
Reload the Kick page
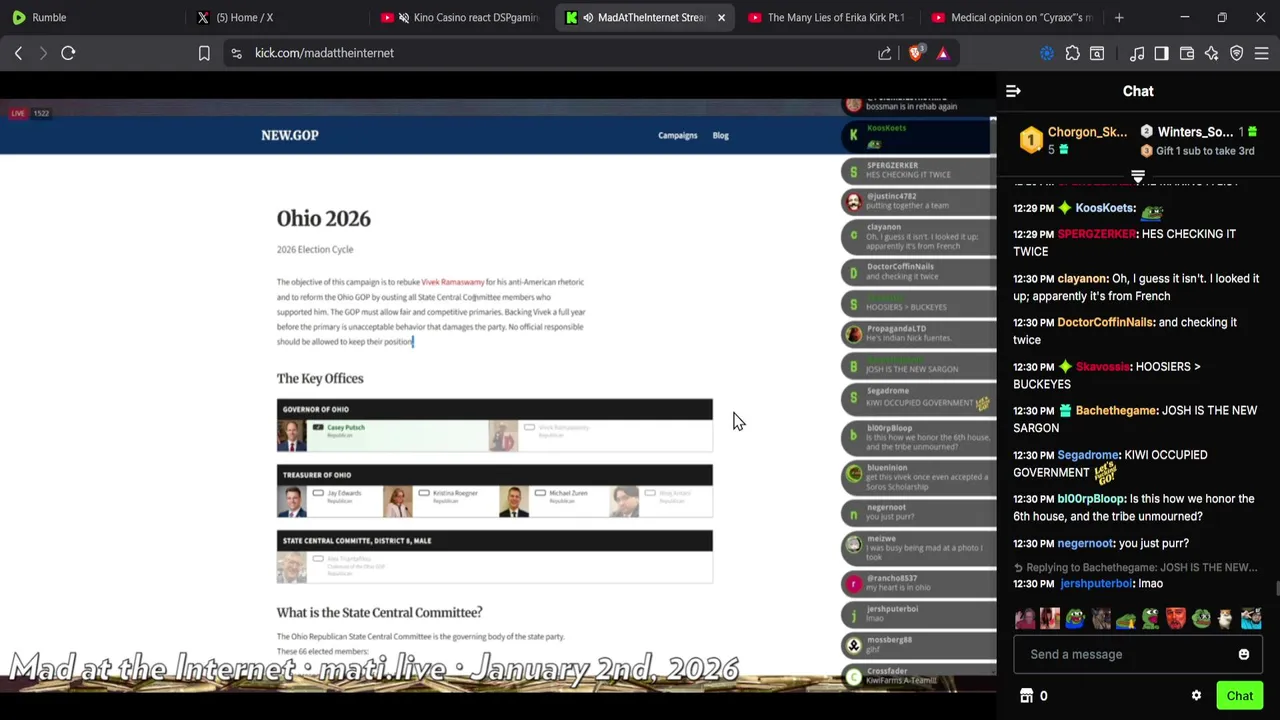(68, 53)
